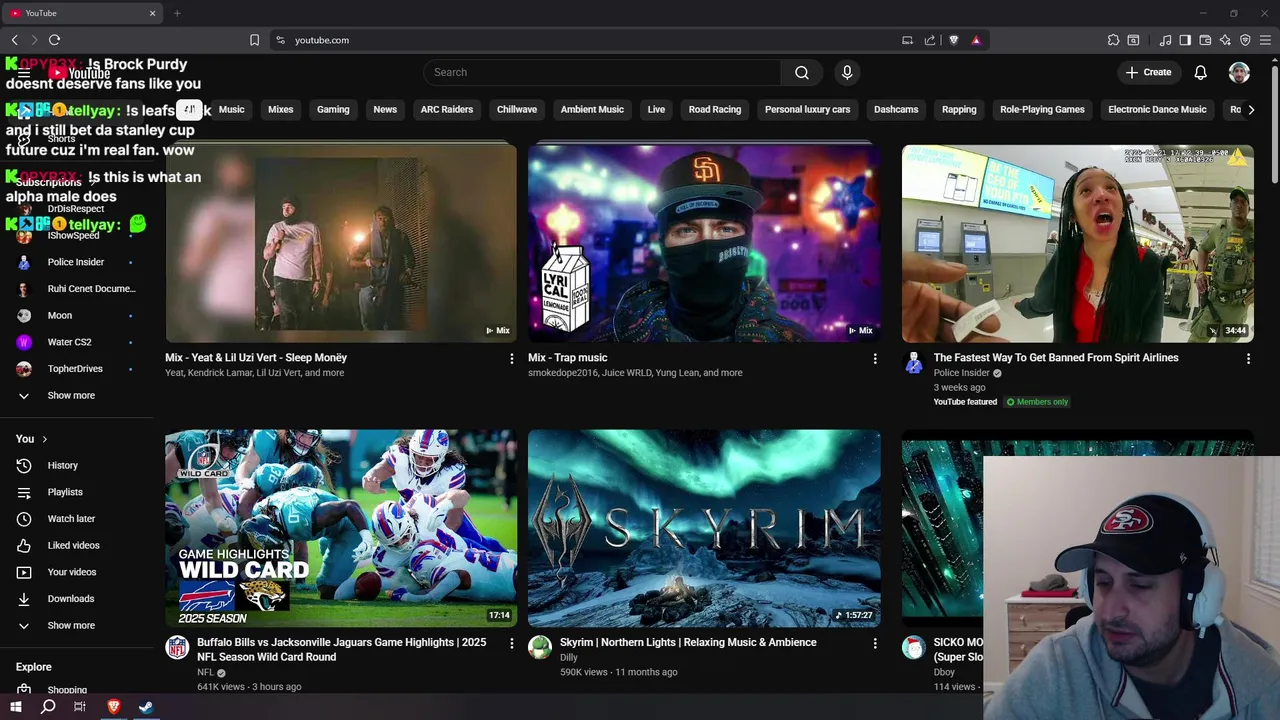Reload the page with the refresh icon

(54, 40)
